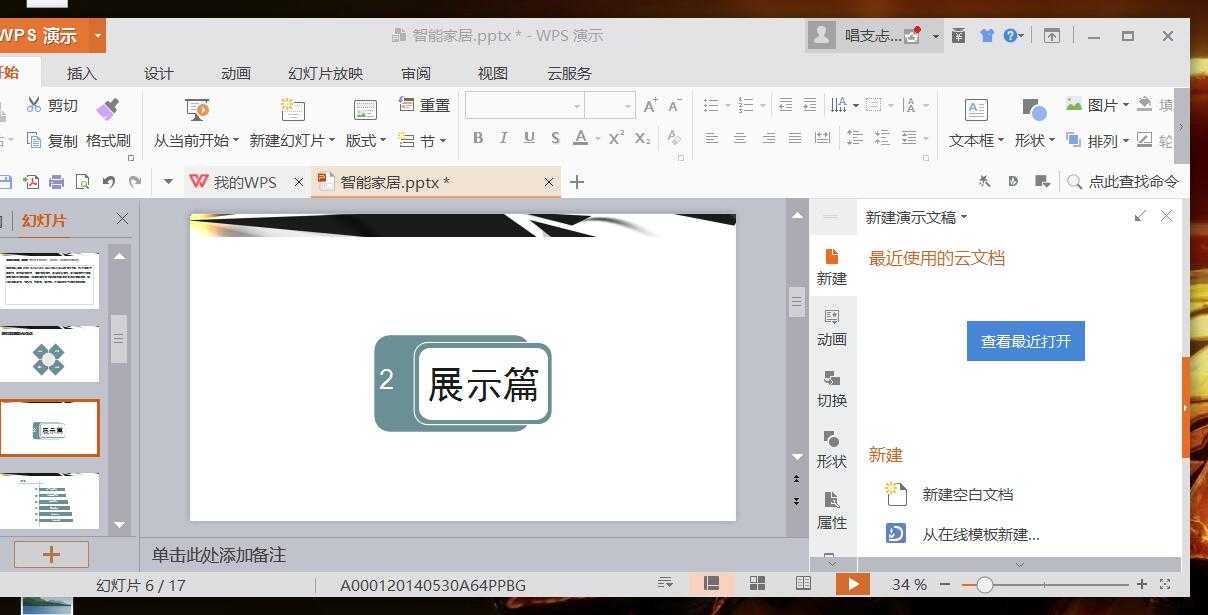1208x615 pixels.
Task: Switch to the 我的WPS document tab
Action: pos(245,182)
